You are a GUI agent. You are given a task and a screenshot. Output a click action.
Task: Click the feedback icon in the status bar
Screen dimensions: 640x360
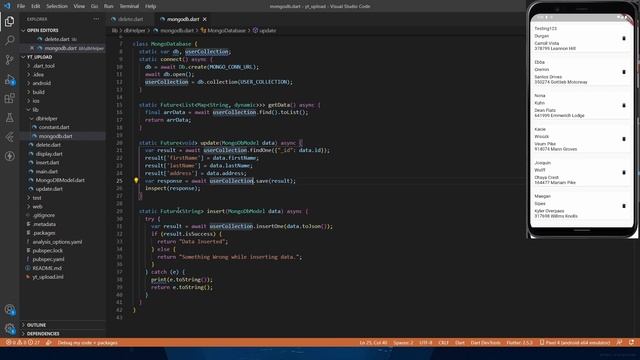619,342
